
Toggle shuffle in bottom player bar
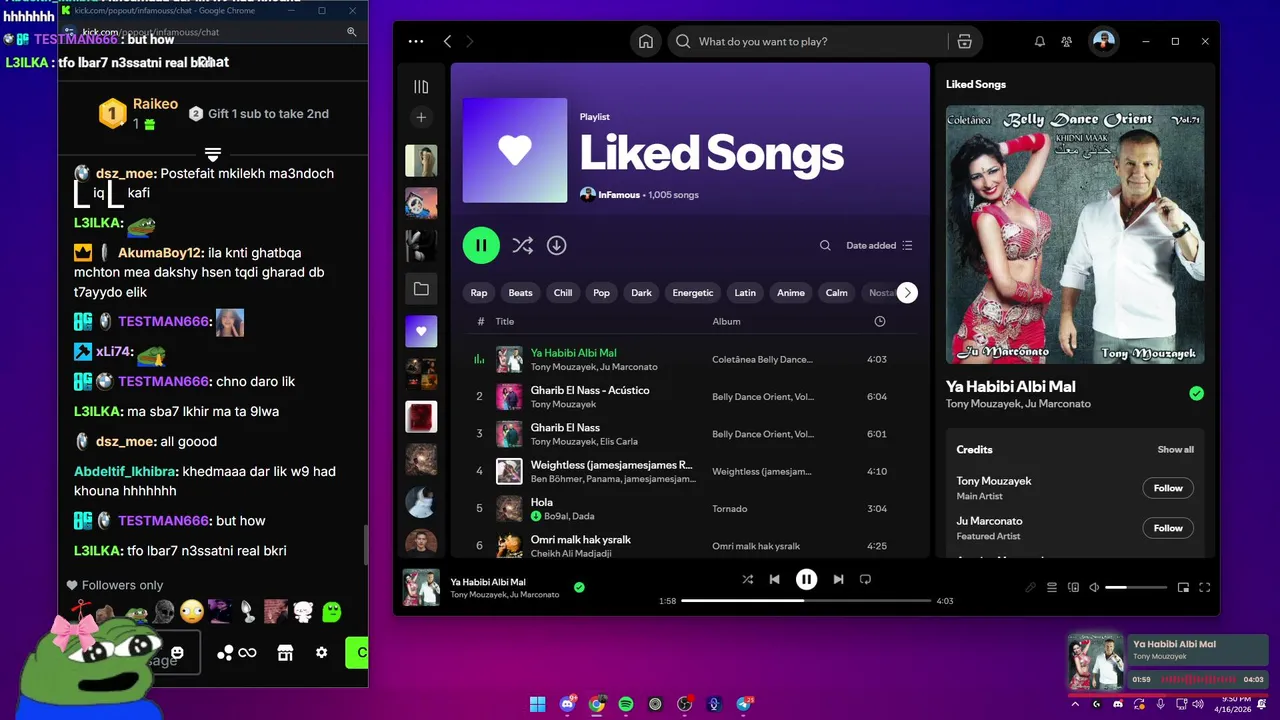pyautogui.click(x=748, y=579)
